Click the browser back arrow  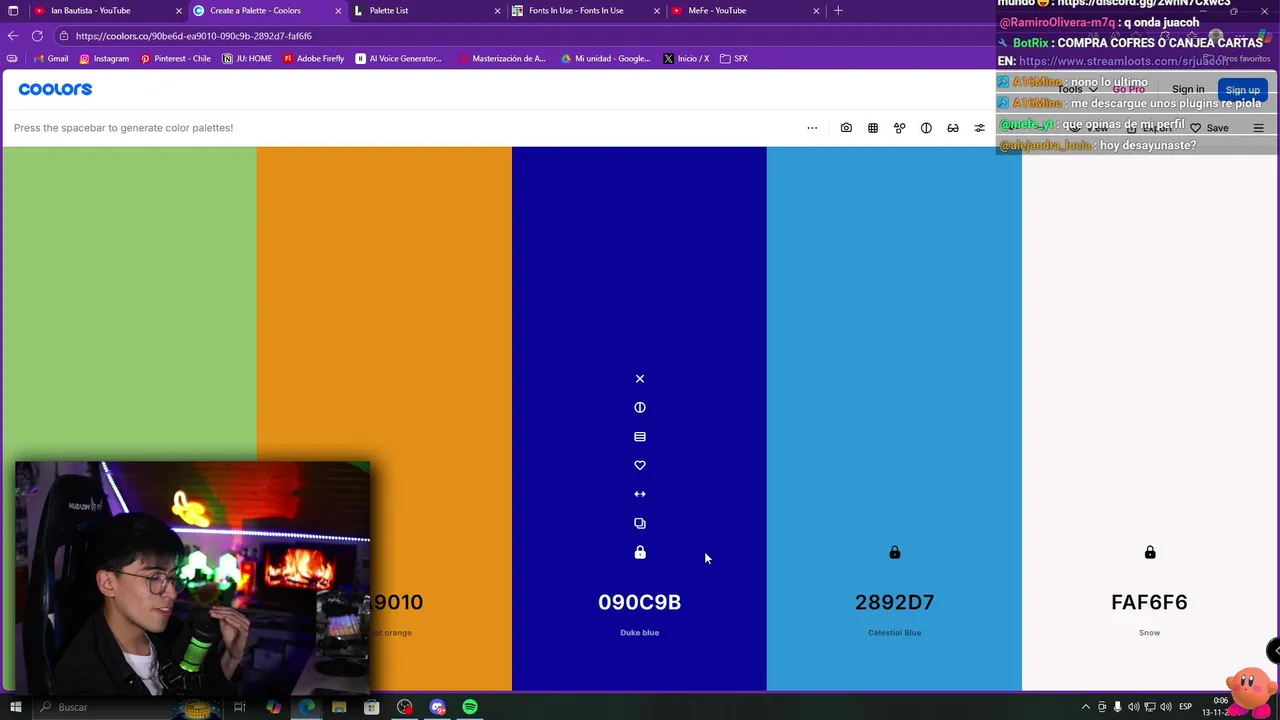pos(13,36)
